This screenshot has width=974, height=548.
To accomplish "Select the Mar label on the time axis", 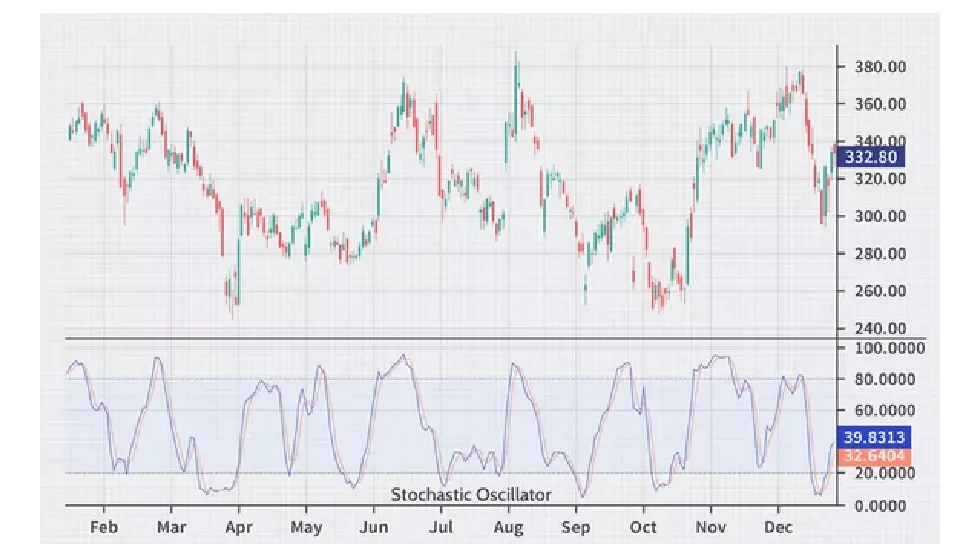I will (x=171, y=527).
